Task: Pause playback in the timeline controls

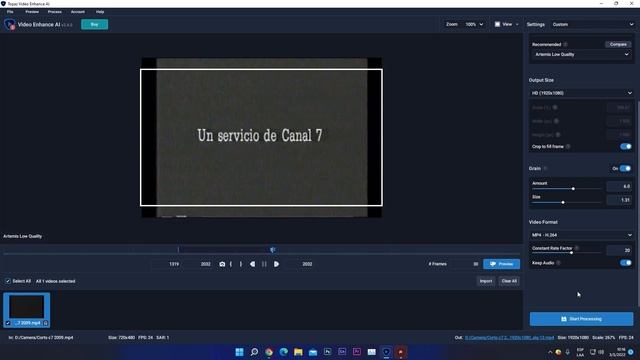Action: (264, 264)
